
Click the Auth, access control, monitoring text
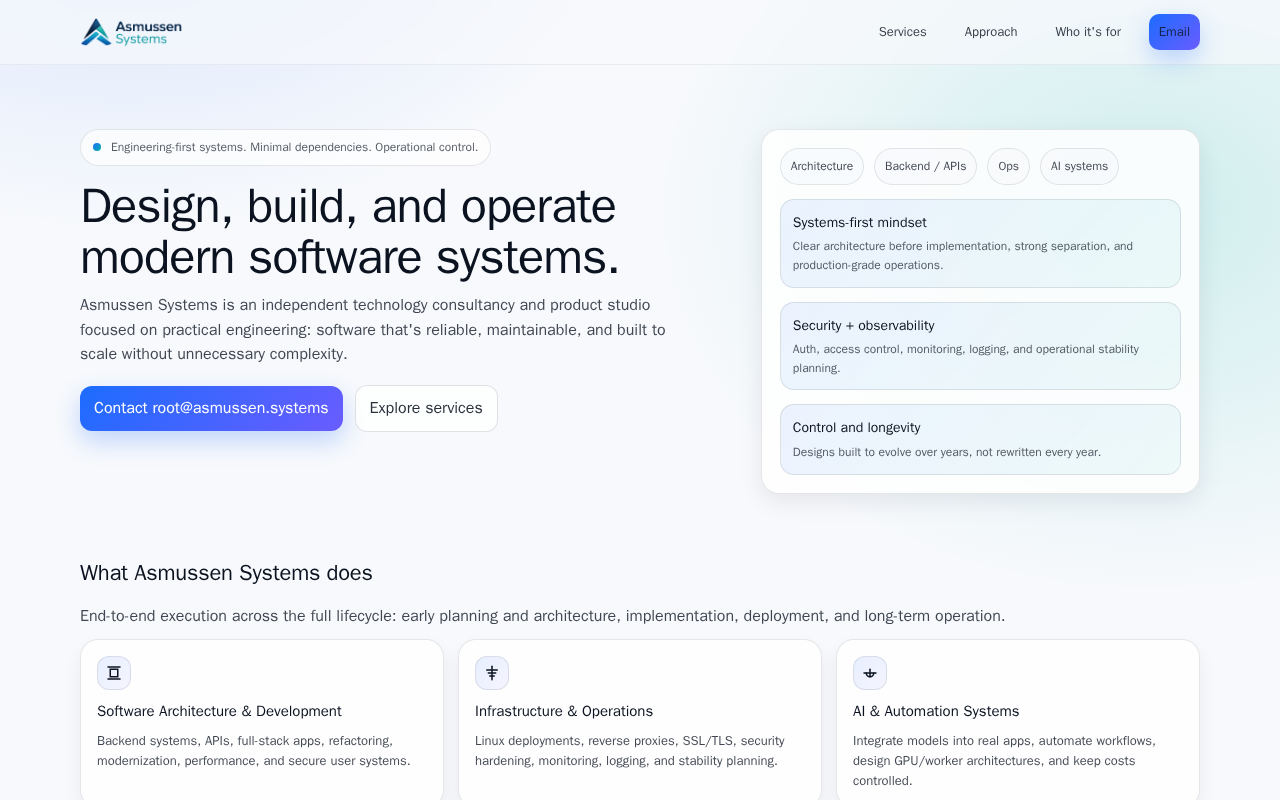966,358
